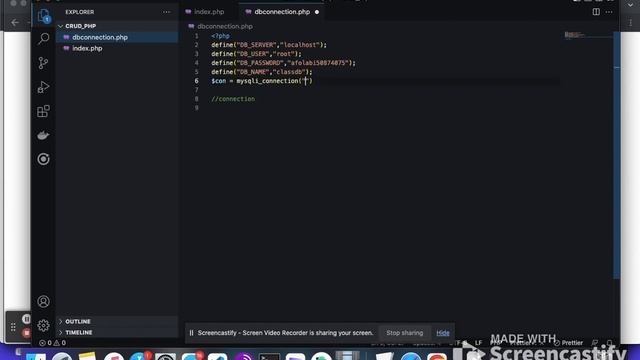640x360 pixels.
Task: Open the Source Control view
Action: pos(43,63)
